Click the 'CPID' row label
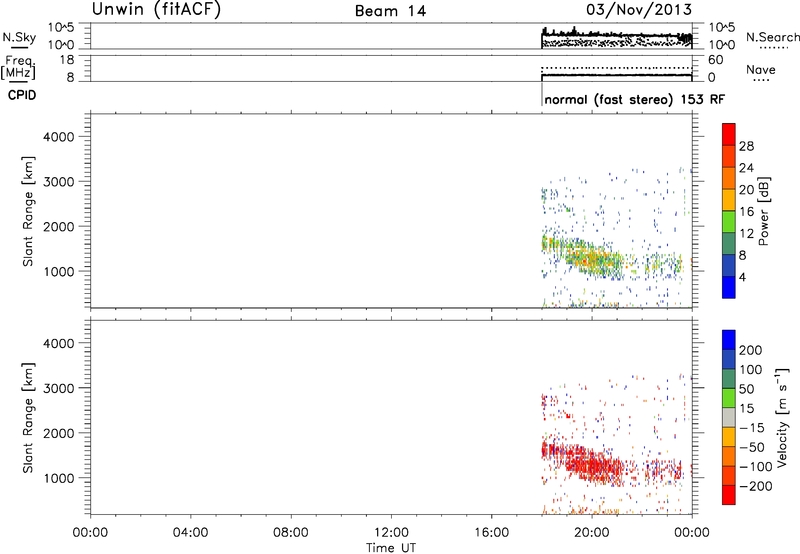 pyautogui.click(x=22, y=95)
